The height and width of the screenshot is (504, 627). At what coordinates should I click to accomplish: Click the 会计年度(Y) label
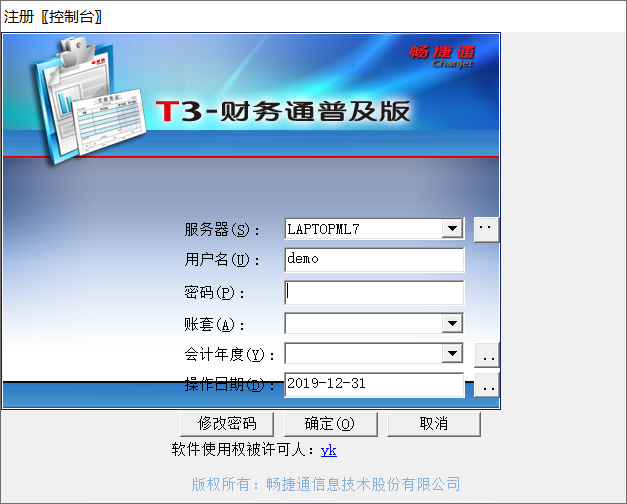pos(230,354)
